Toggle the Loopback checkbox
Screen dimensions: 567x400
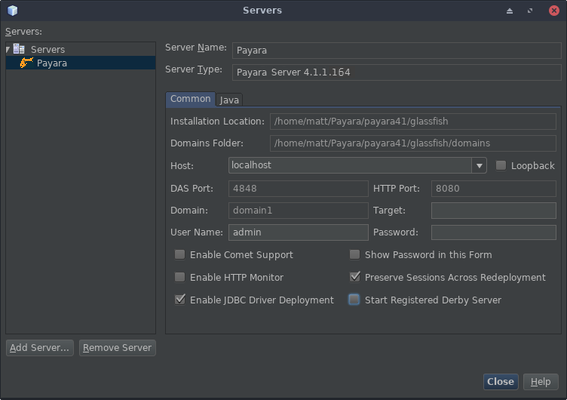(x=501, y=165)
